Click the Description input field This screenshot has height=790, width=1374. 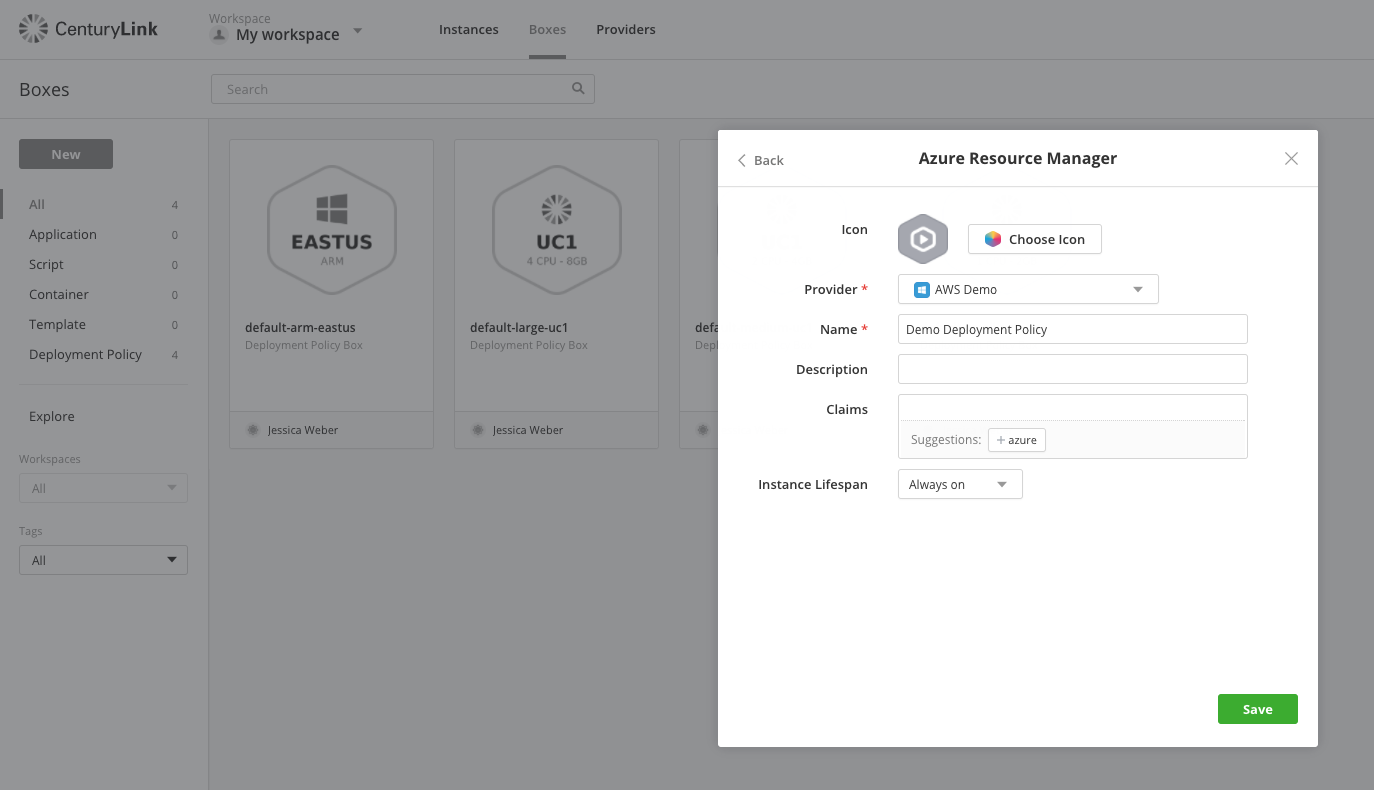click(1072, 369)
